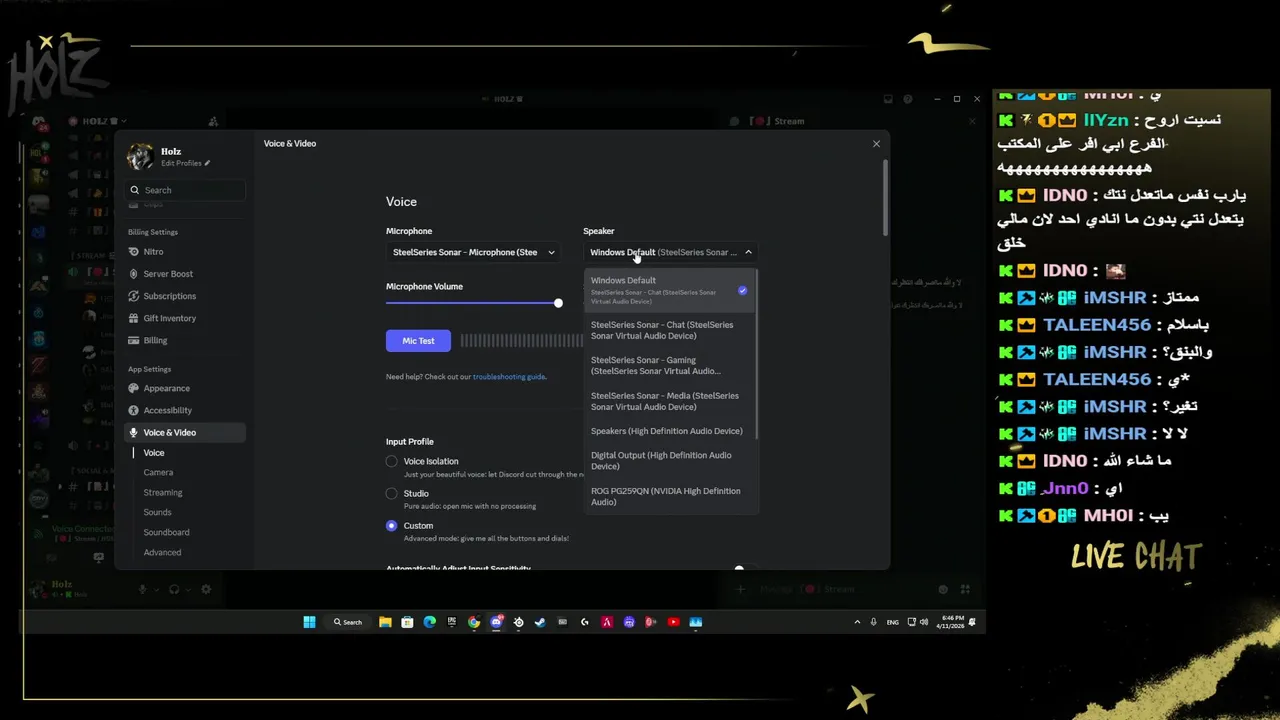Click the speaker dropdown list scrollbar
This screenshot has width=1280, height=720.
(757, 354)
